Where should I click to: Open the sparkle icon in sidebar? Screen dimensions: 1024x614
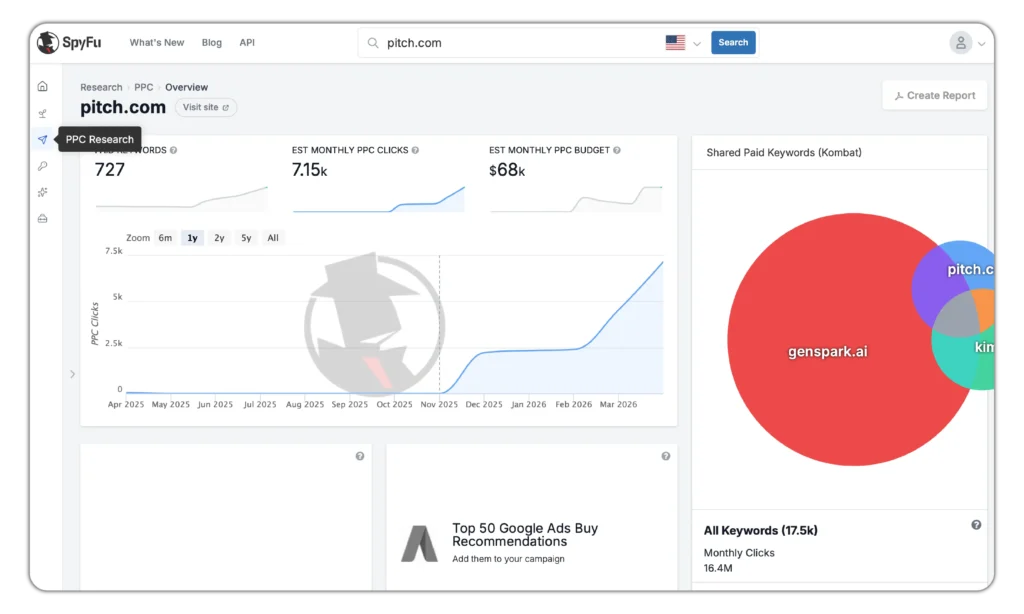coord(42,192)
